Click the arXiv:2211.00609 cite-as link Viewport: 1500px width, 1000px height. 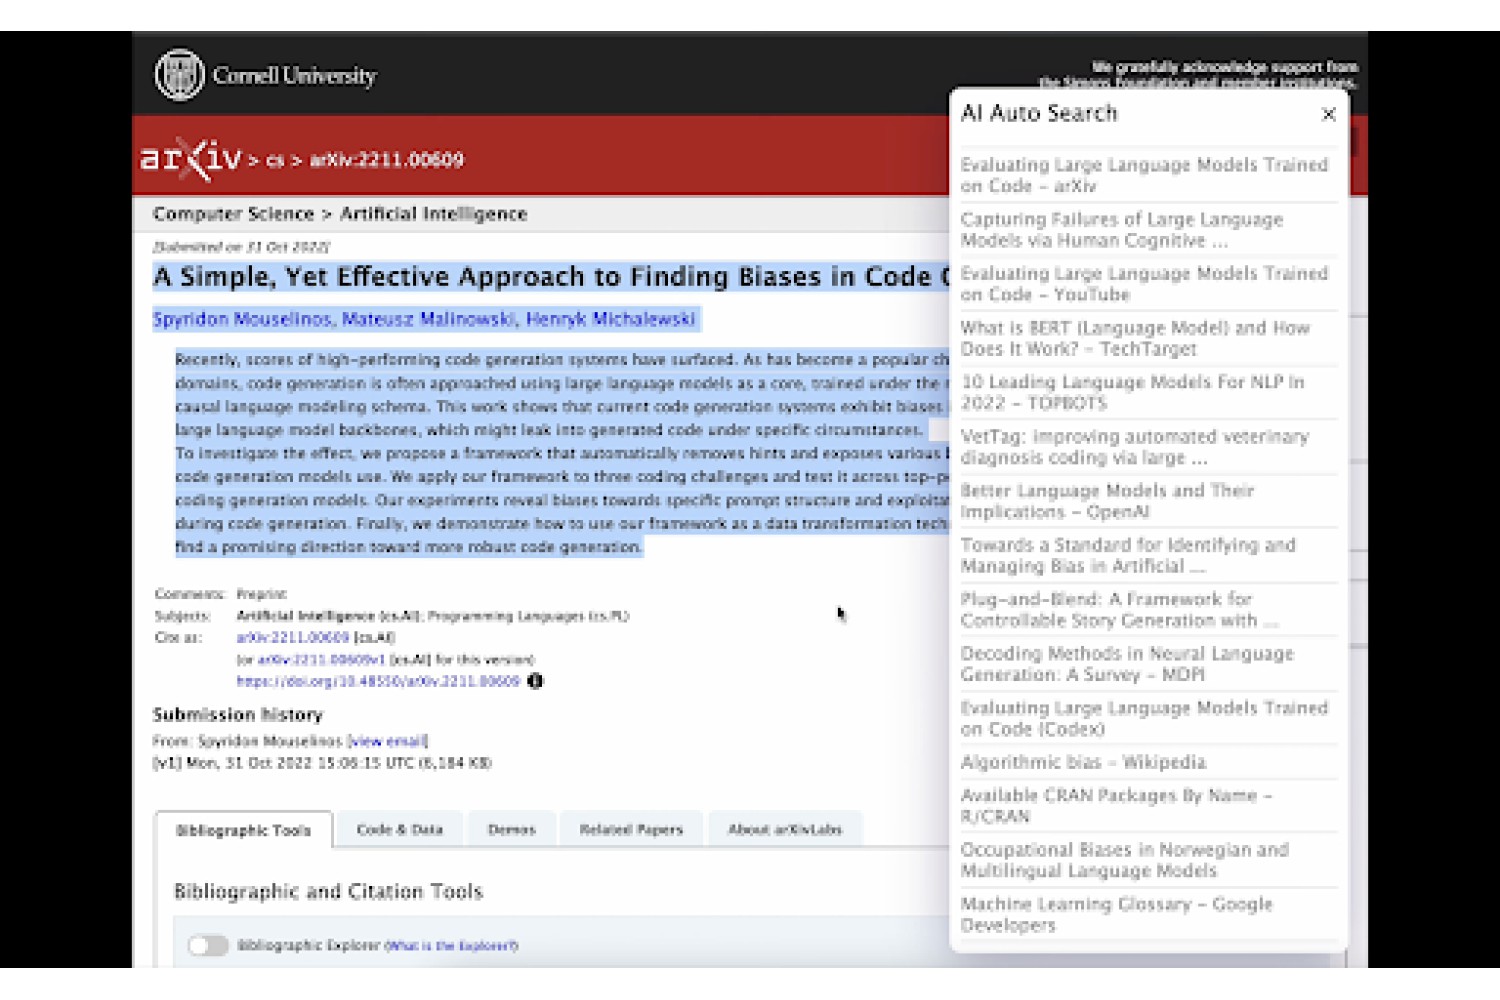pos(292,637)
